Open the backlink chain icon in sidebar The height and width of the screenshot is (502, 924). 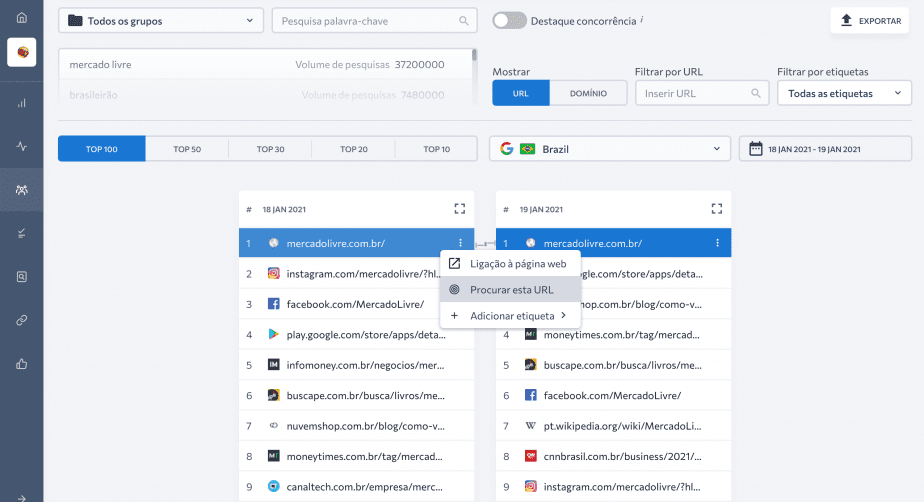tap(22, 320)
